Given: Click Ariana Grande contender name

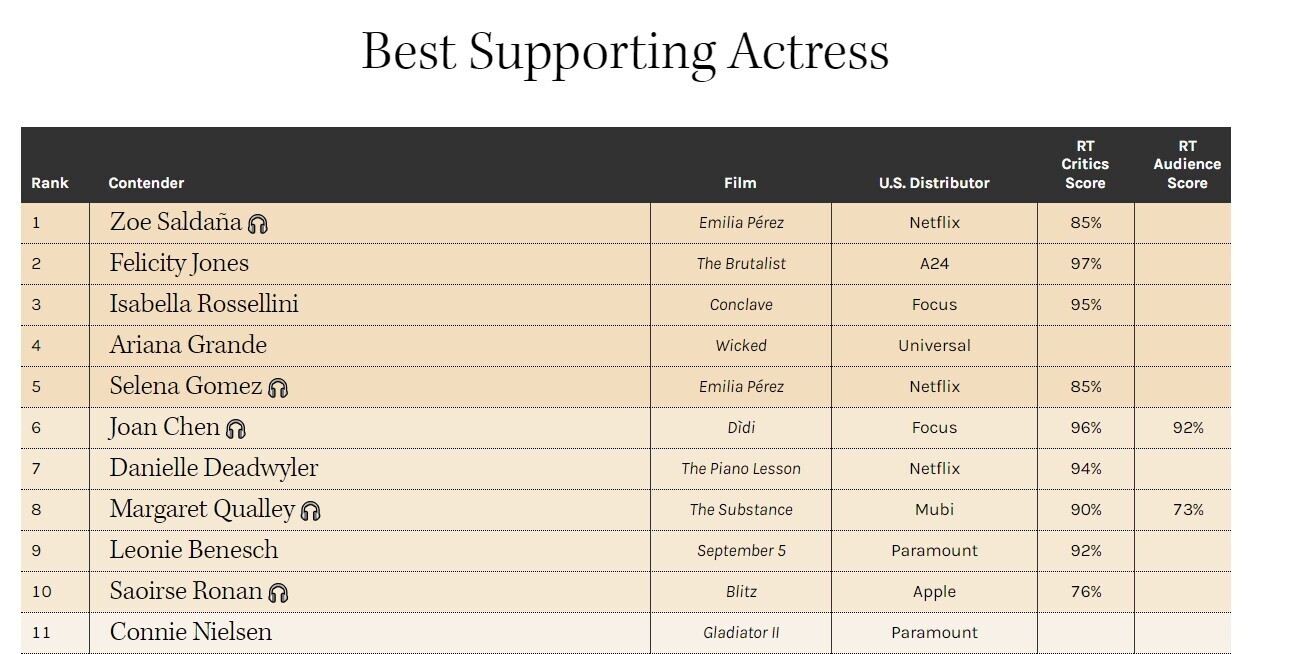Looking at the screenshot, I should (x=188, y=345).
